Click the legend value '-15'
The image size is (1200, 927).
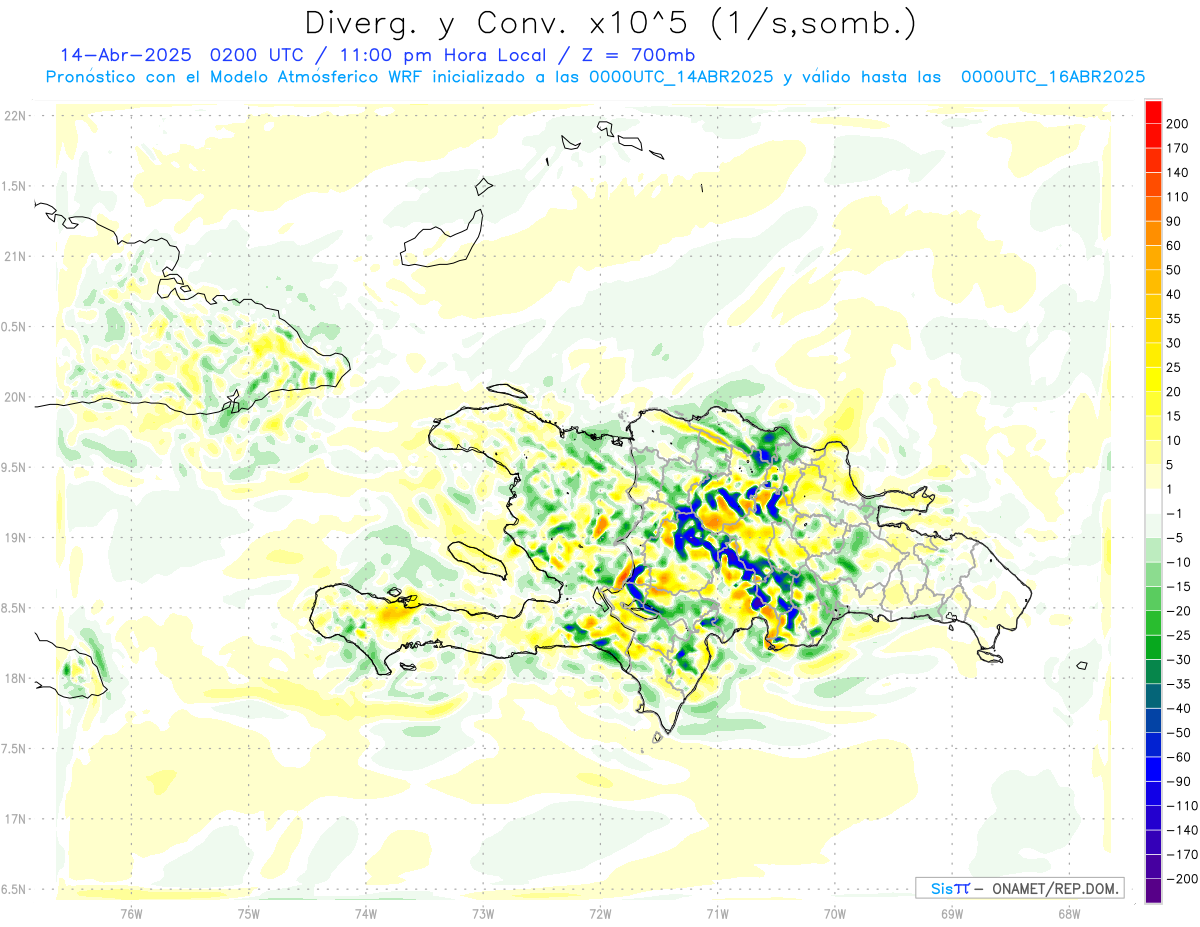click(x=1178, y=587)
